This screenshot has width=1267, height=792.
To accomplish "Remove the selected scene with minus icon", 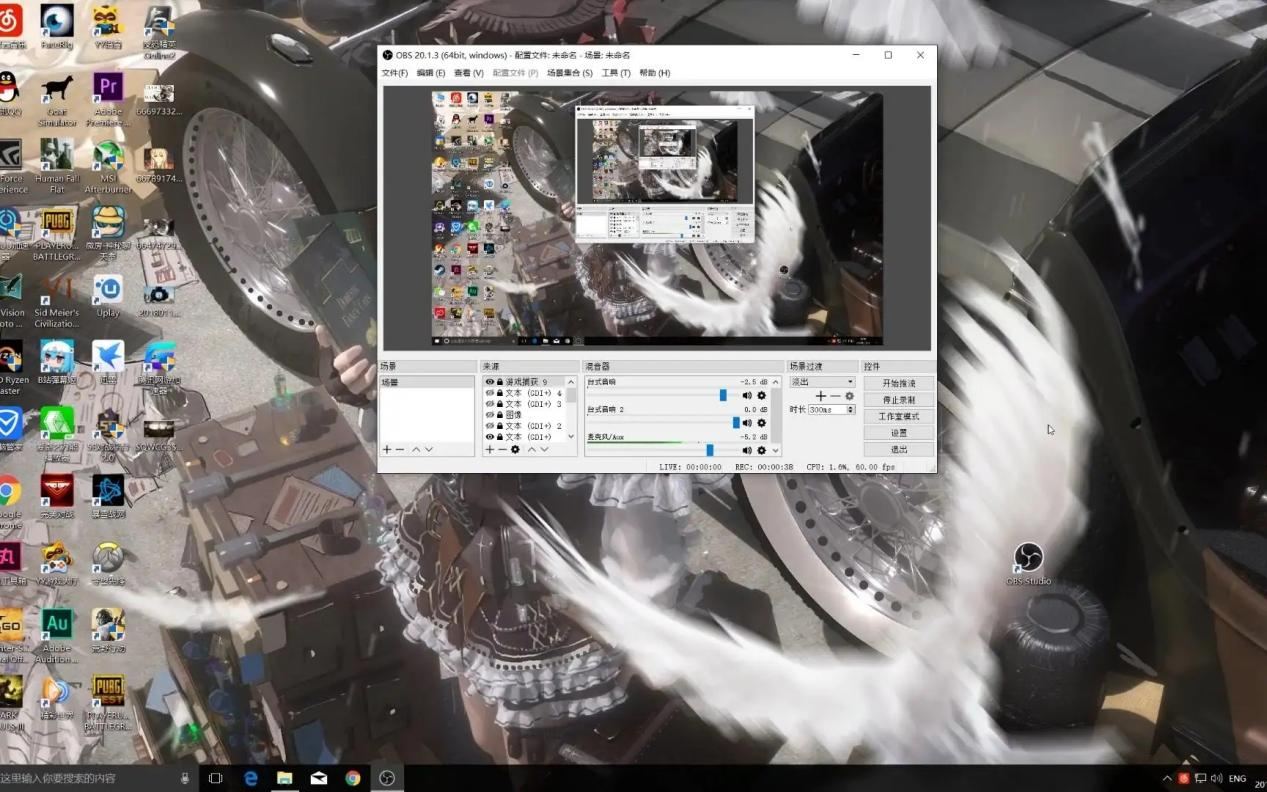I will click(400, 450).
